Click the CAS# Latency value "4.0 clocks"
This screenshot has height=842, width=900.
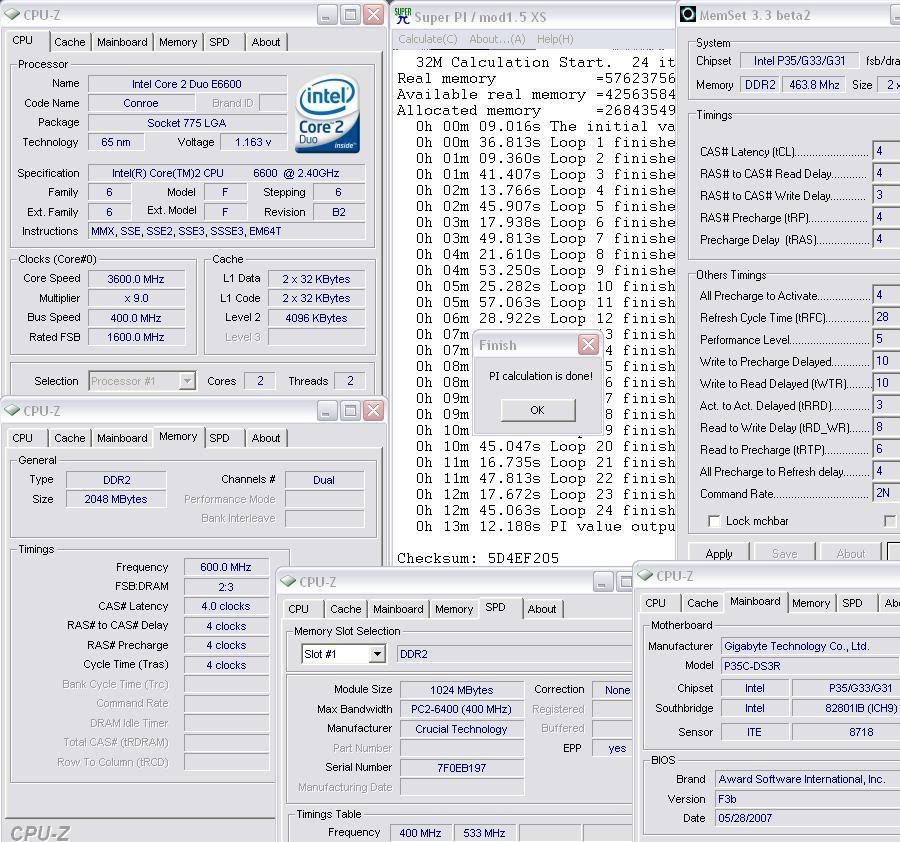point(226,606)
